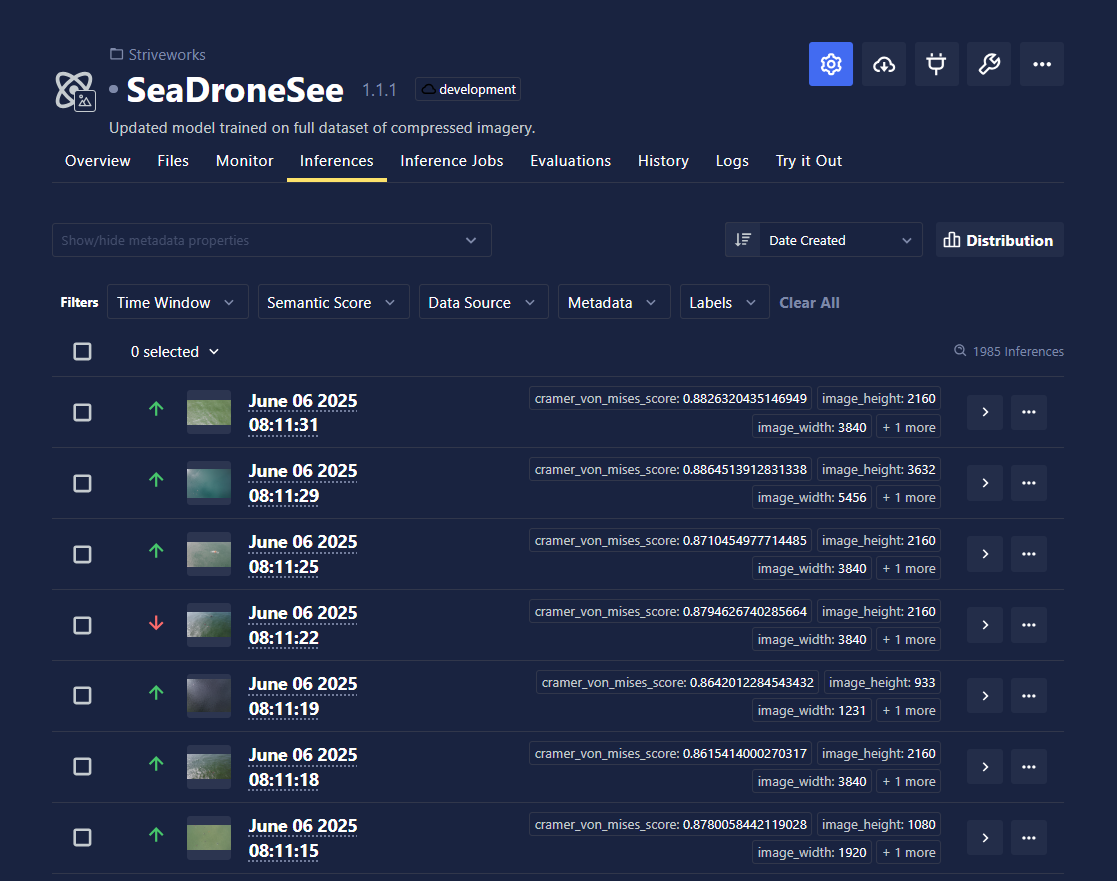Screen dimensions: 1117x881
Task: Open the Logs tab
Action: [732, 161]
